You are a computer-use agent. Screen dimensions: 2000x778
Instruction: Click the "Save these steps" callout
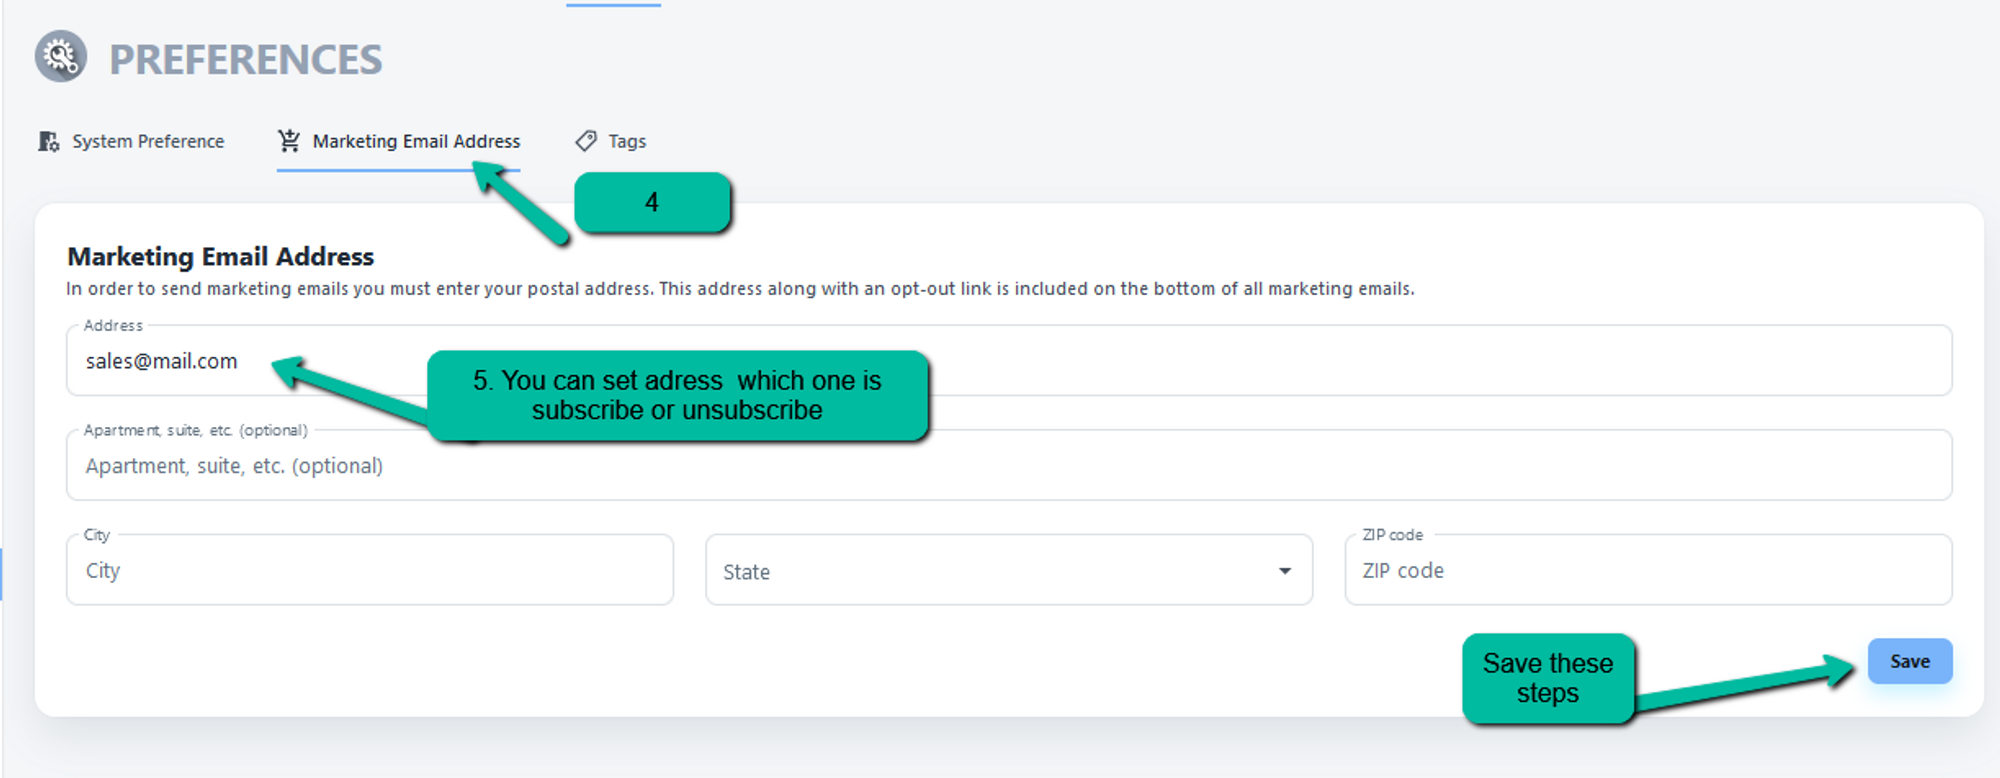point(1547,678)
